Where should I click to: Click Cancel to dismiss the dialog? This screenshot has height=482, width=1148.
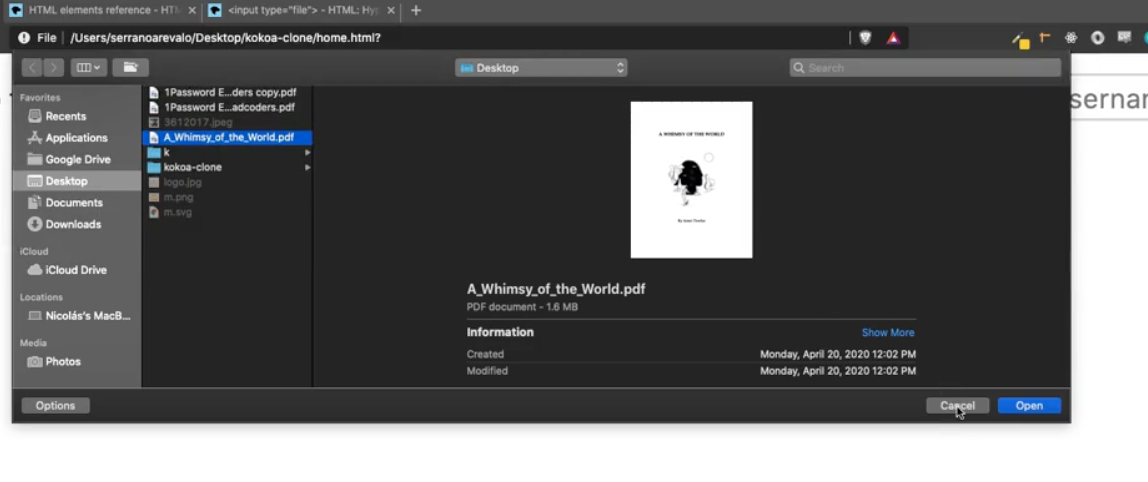958,405
